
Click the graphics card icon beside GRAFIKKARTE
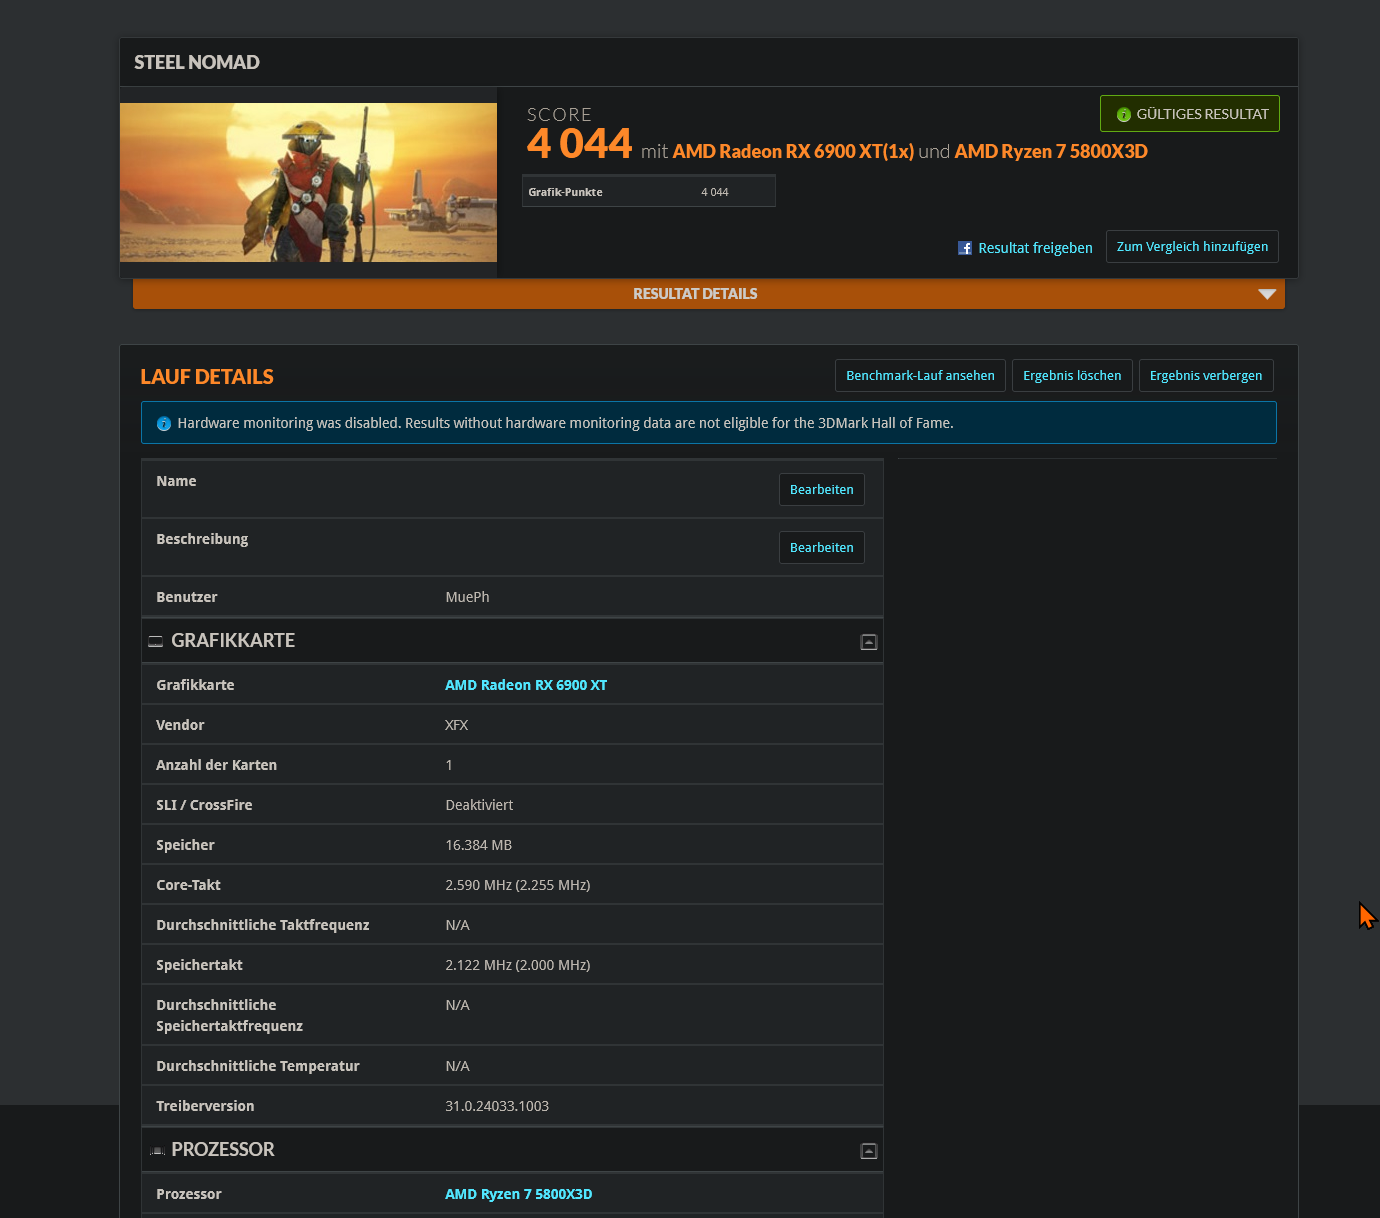156,641
